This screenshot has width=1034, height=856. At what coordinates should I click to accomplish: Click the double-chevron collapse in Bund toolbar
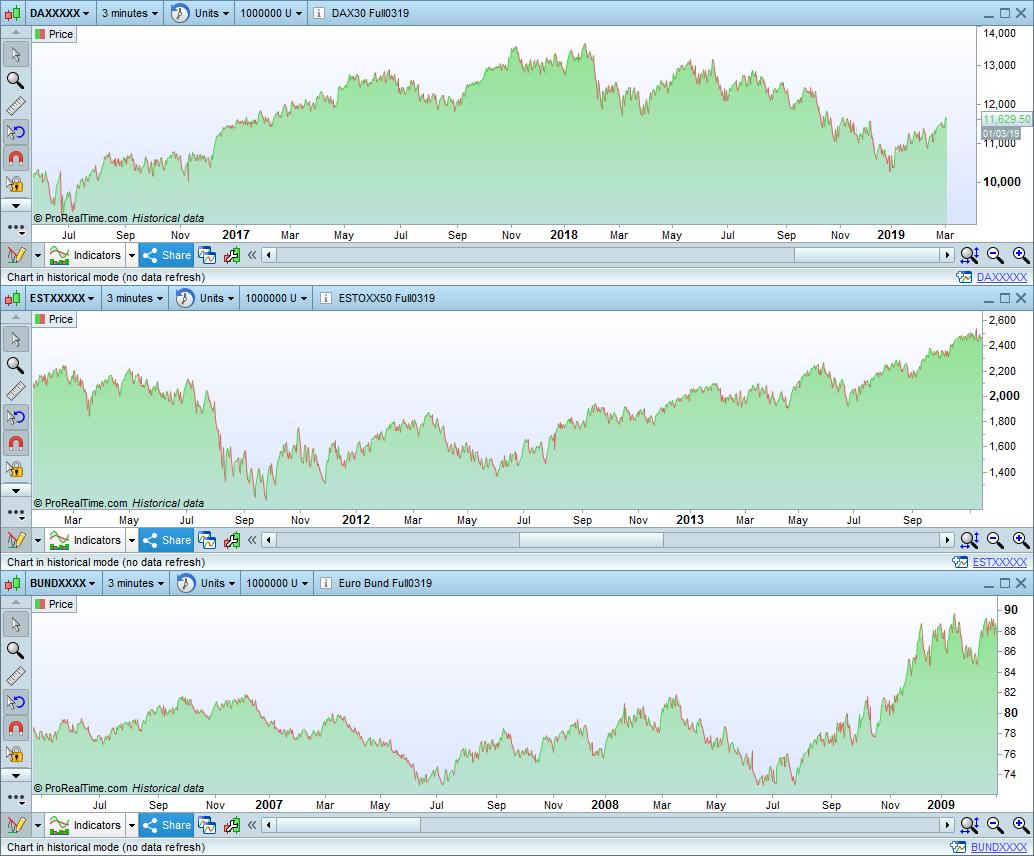(252, 825)
